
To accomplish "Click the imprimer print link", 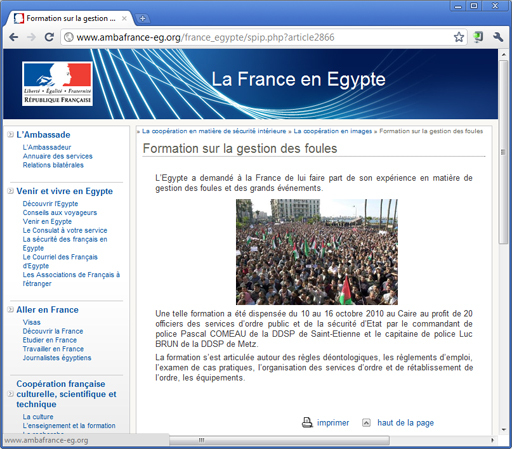I will 333,423.
